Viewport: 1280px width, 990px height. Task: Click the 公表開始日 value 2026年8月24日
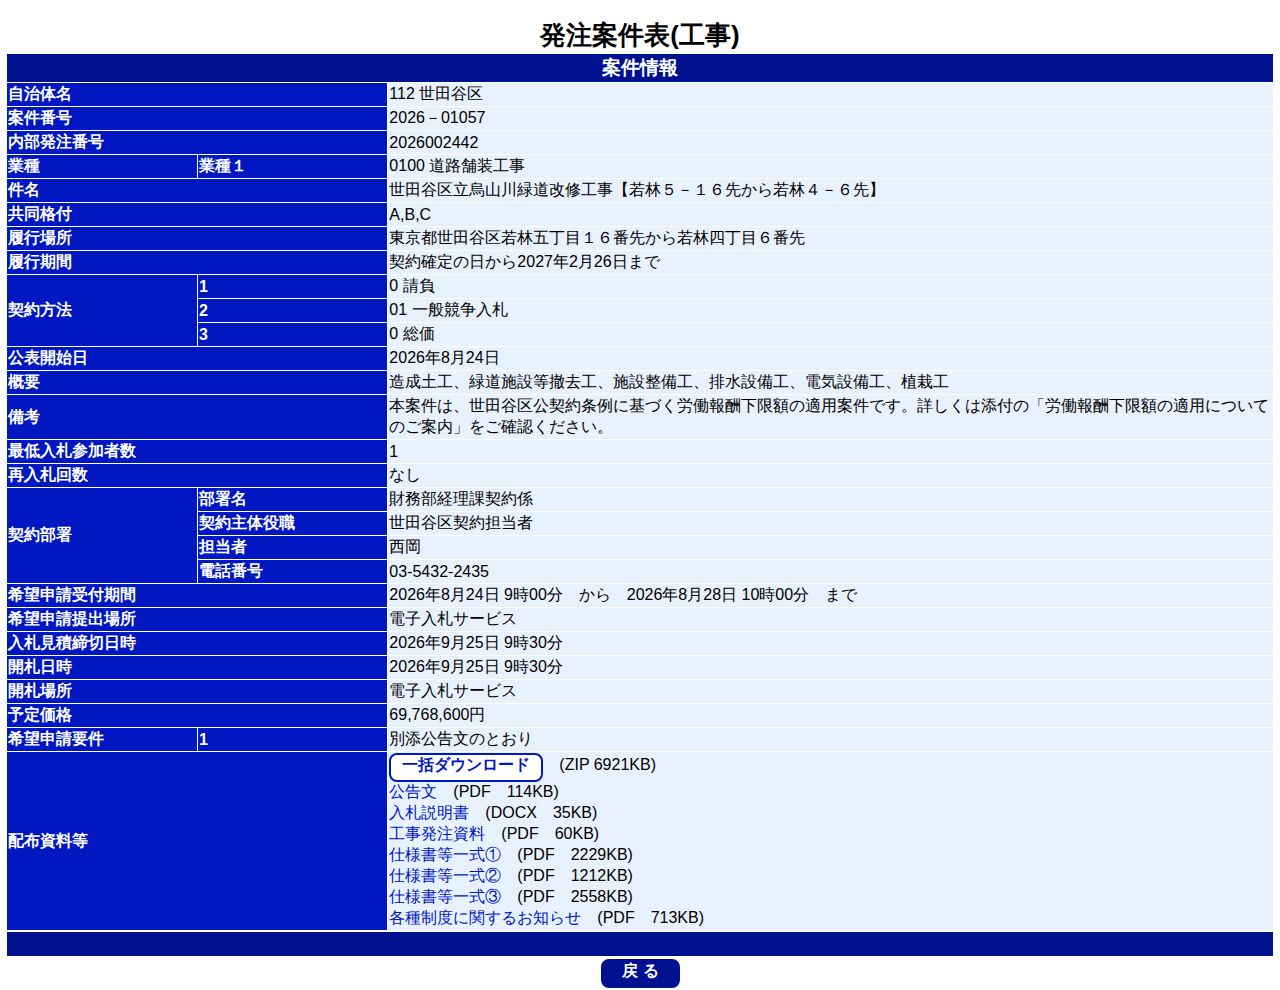(x=444, y=358)
